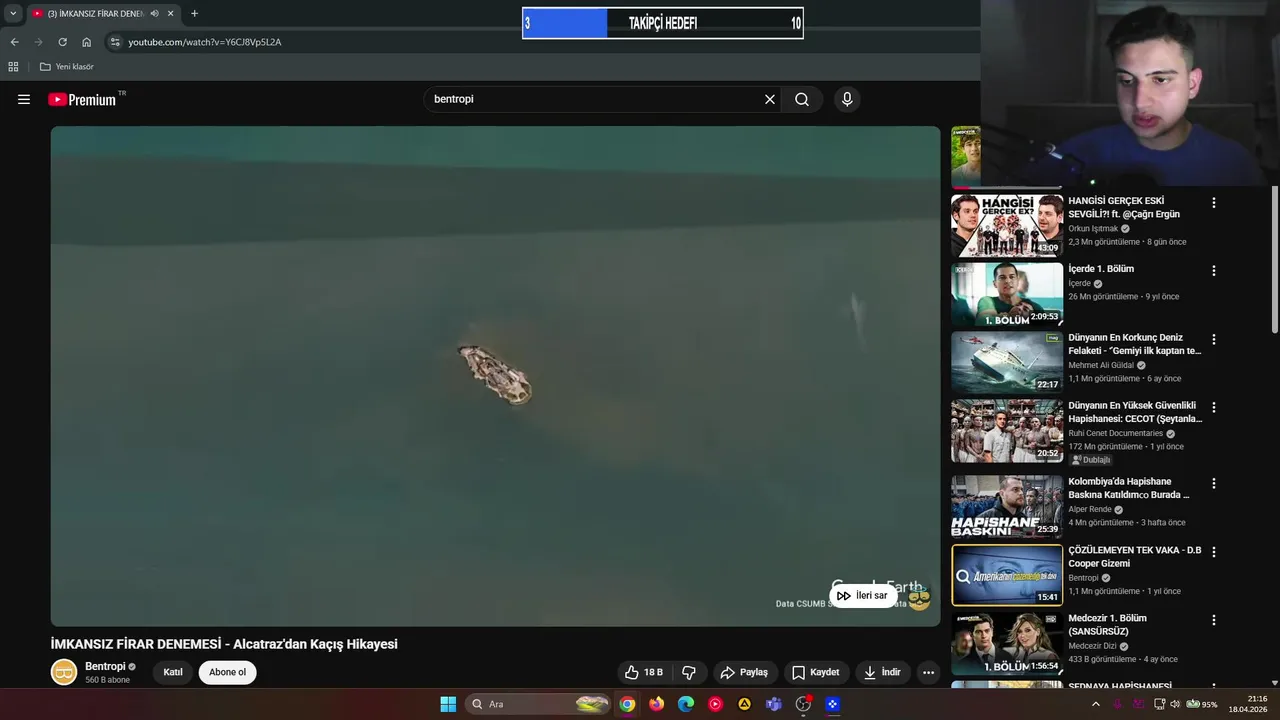
Task: Download the video with İndir
Action: (x=883, y=672)
